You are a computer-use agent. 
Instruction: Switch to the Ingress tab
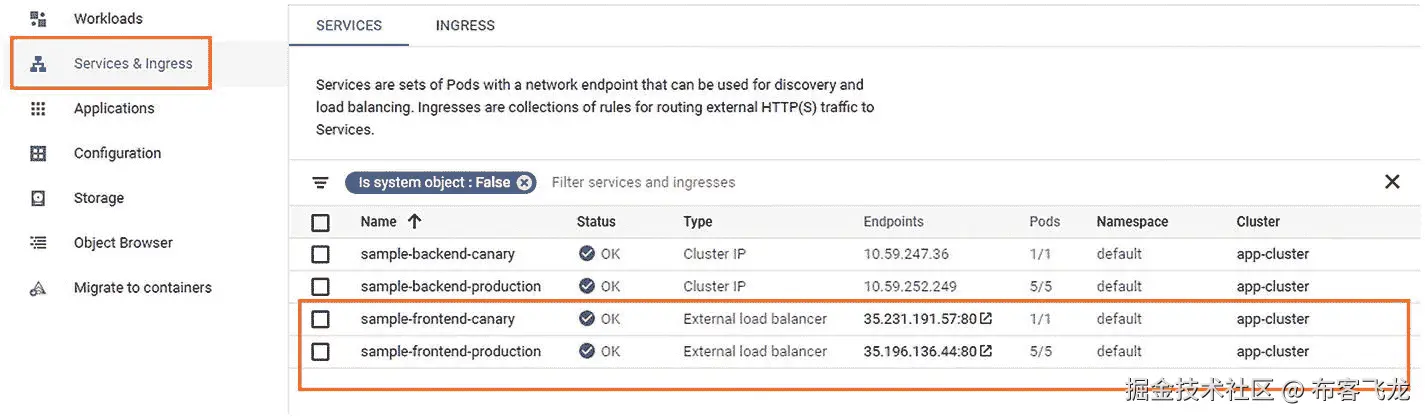465,25
